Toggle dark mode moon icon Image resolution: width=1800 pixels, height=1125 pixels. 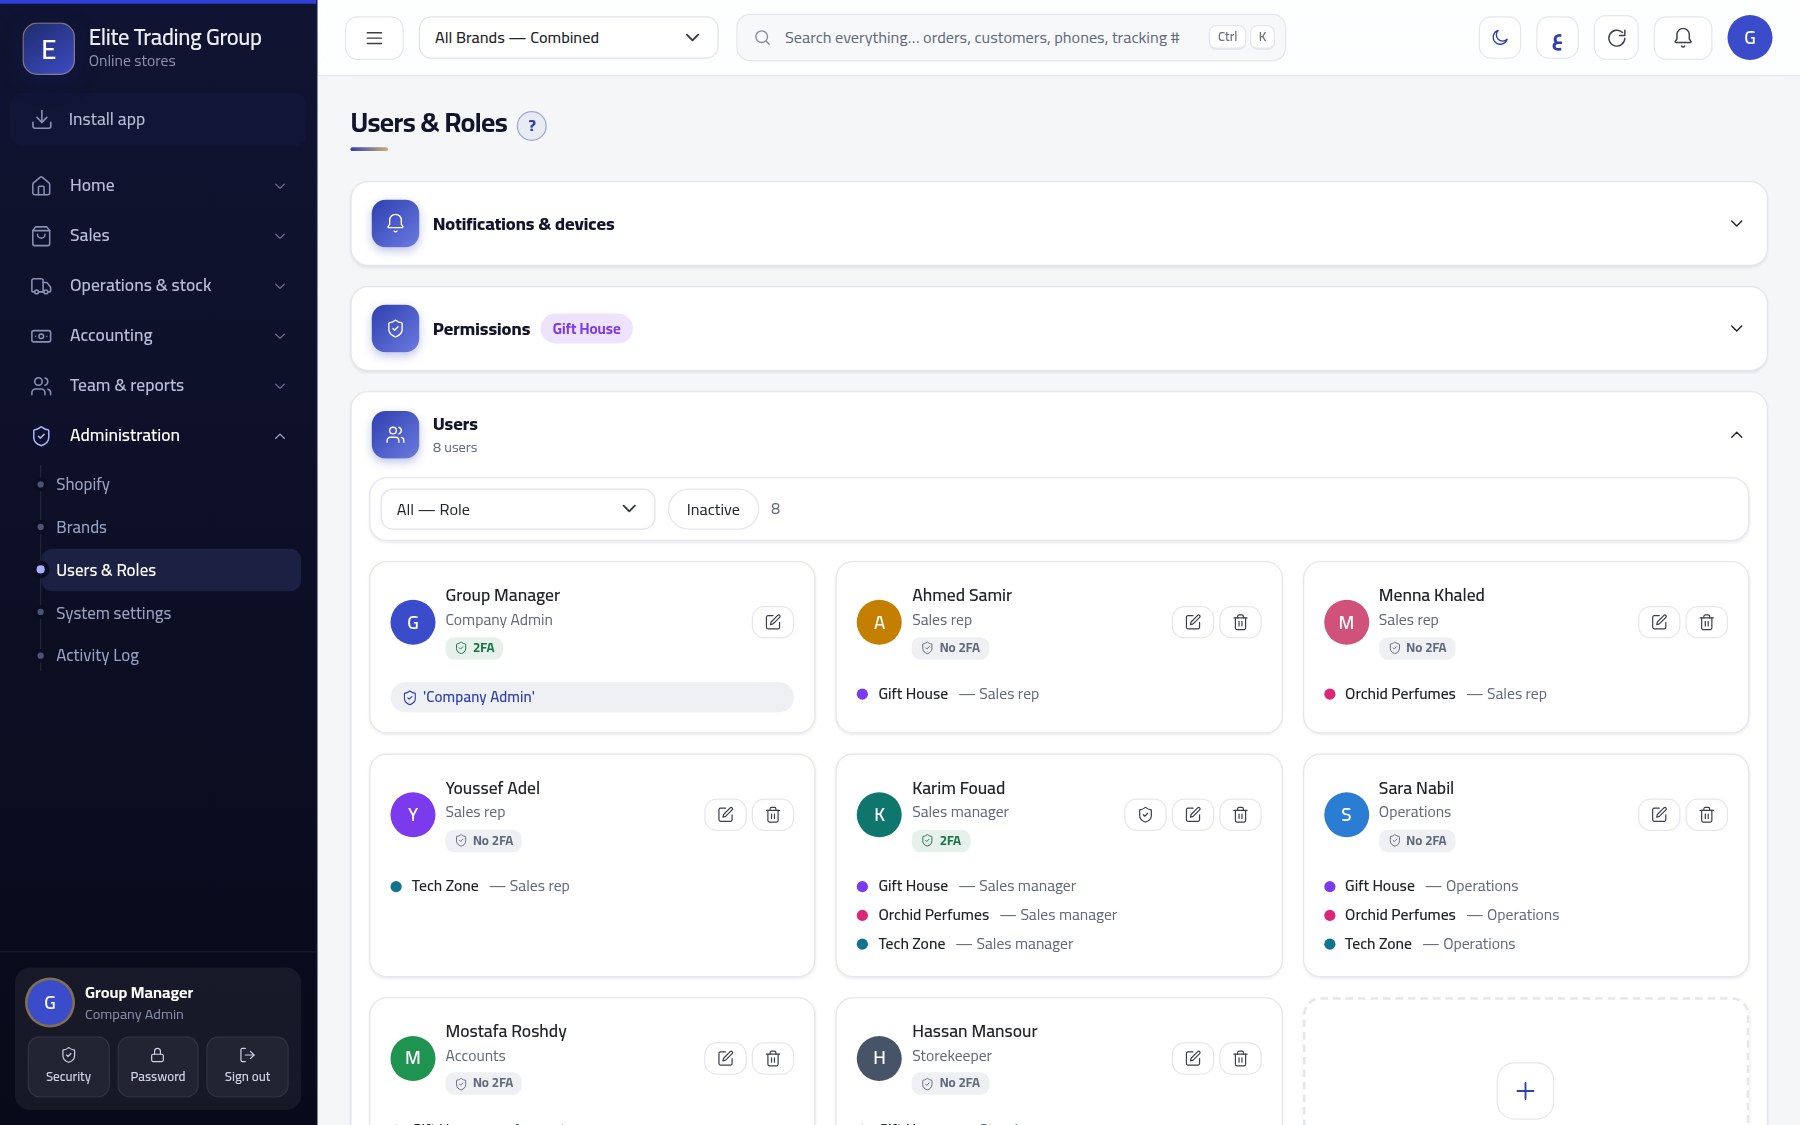click(x=1500, y=38)
